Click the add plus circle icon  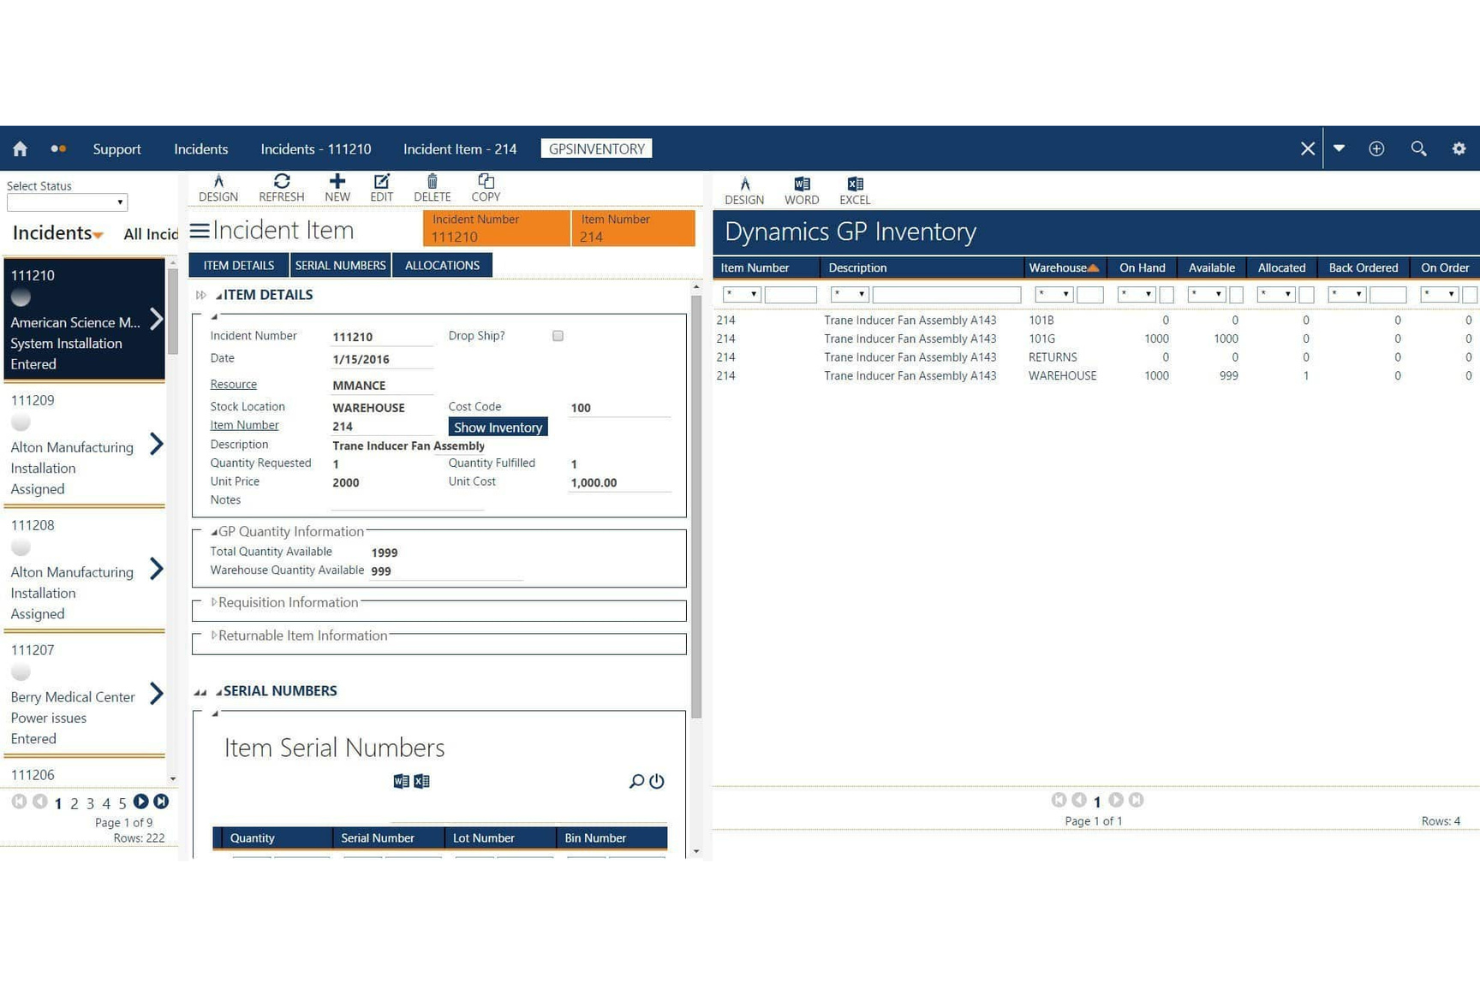pos(1377,149)
